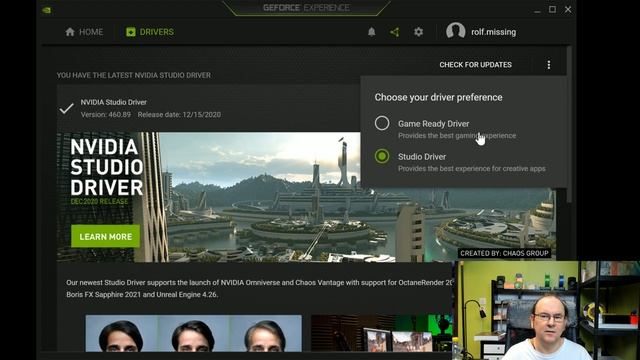Image resolution: width=640 pixels, height=360 pixels.
Task: Click the green share icon
Action: [395, 32]
